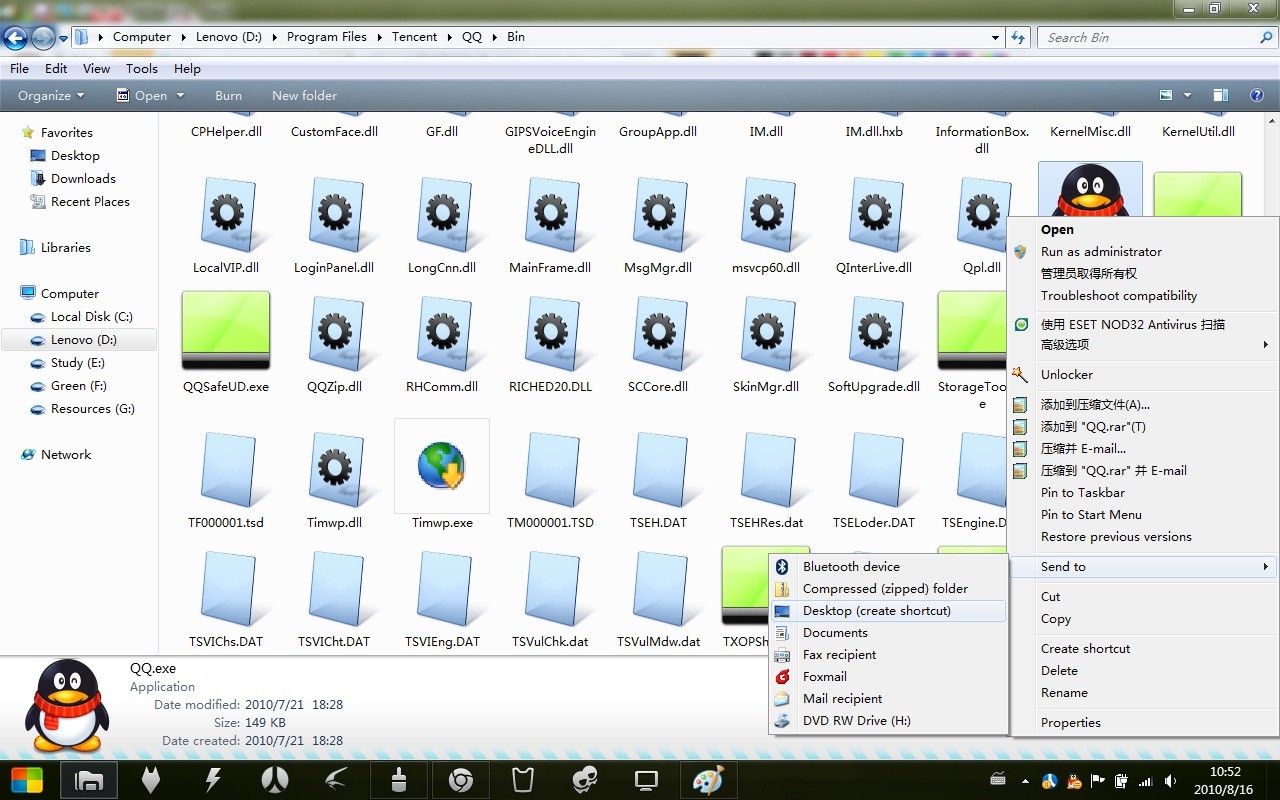
Task: Select the LongCnn.dll file icon
Action: pyautogui.click(x=442, y=214)
